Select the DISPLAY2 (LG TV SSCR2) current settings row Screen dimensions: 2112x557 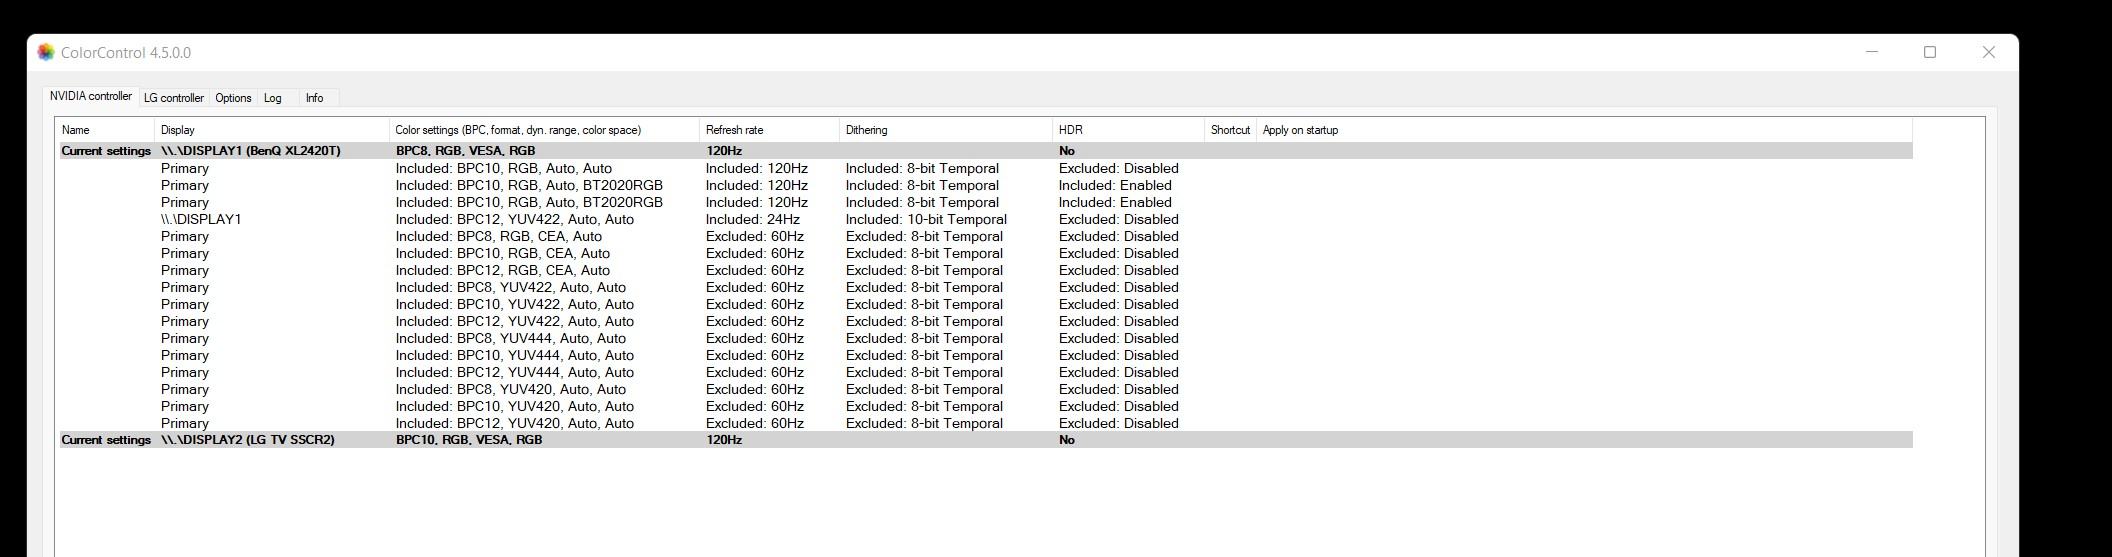(985, 440)
